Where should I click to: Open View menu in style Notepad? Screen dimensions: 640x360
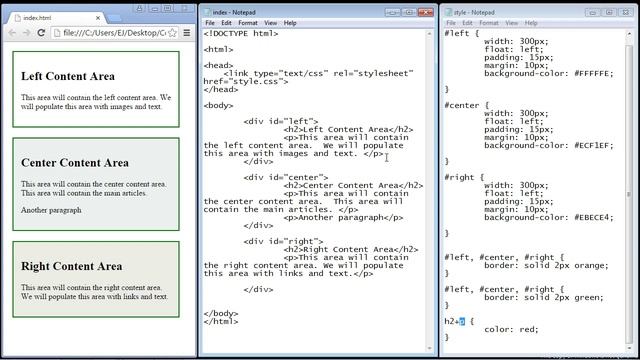click(511, 23)
